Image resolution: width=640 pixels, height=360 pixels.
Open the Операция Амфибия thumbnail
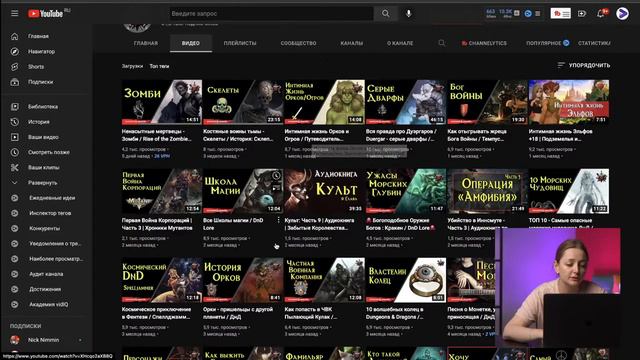[487, 191]
